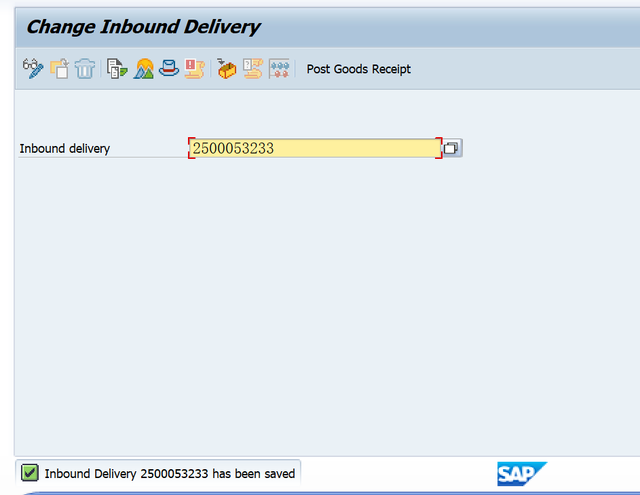Click Post Goods Receipt button

click(358, 69)
